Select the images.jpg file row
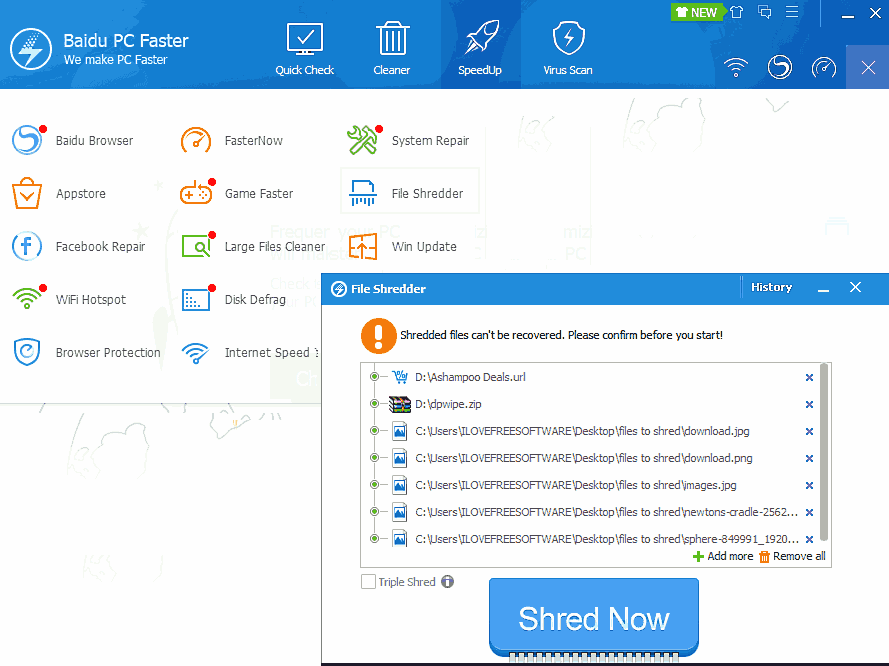 coord(590,485)
